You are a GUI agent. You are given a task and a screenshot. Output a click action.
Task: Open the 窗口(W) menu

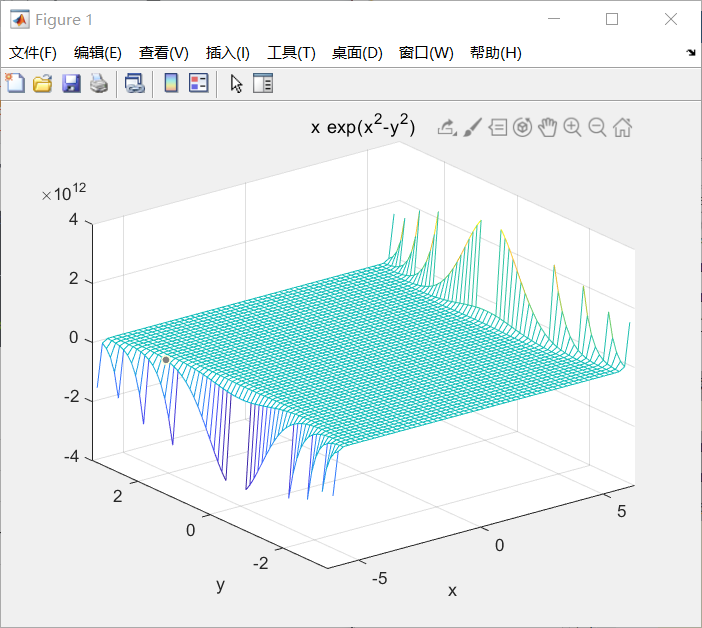click(426, 53)
